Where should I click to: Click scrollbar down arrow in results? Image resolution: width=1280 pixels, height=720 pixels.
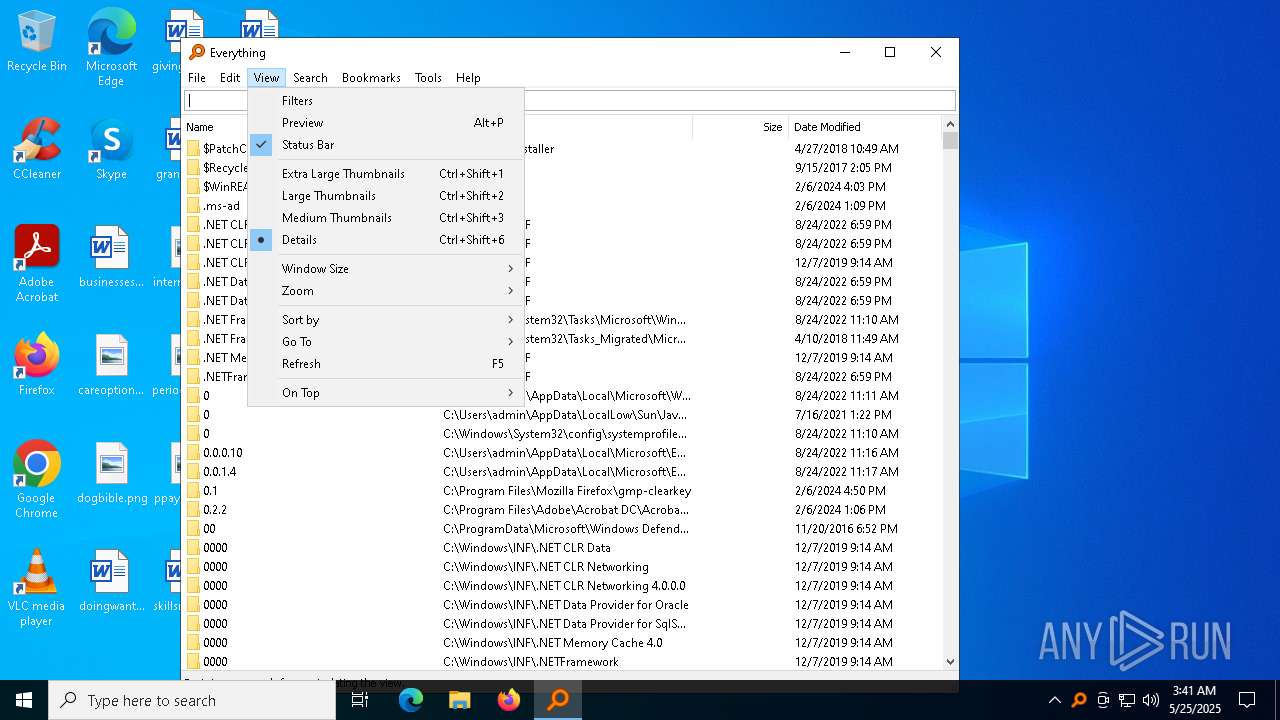tap(950, 661)
